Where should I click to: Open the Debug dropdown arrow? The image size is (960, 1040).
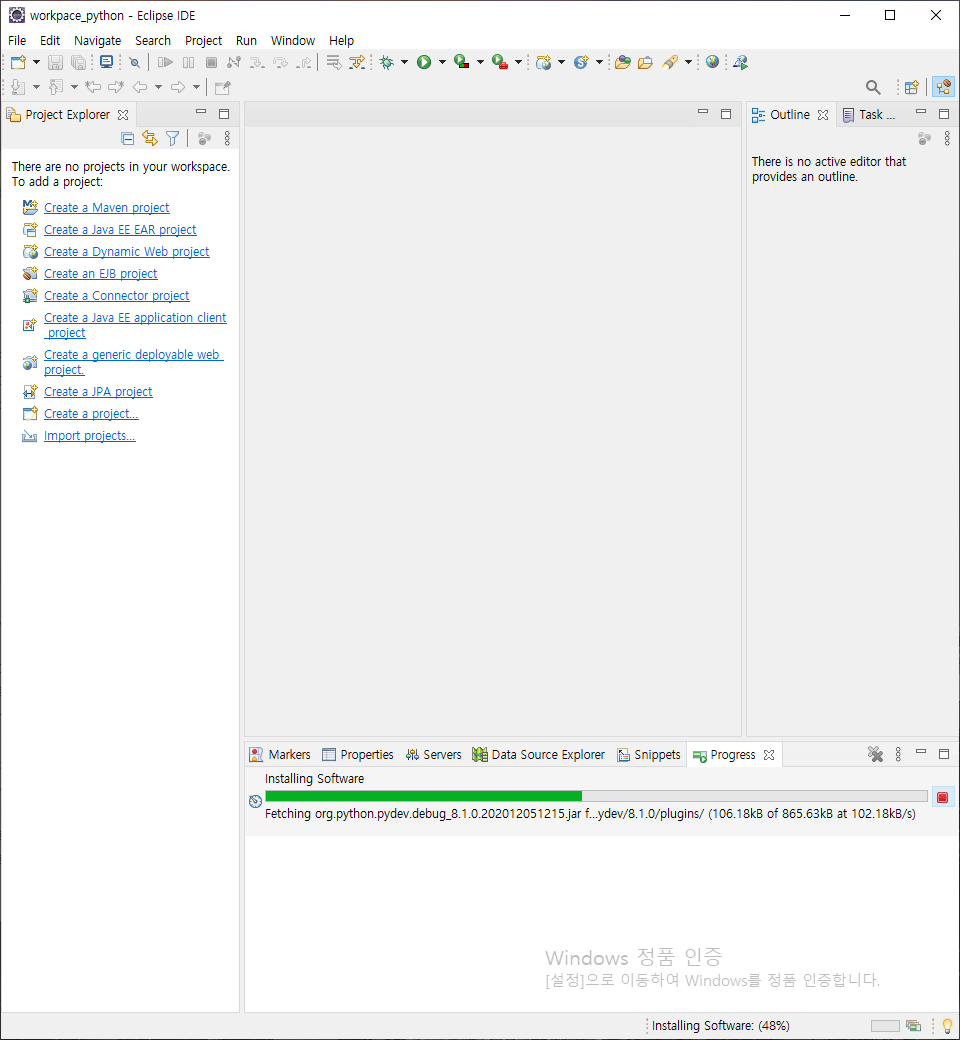(404, 62)
